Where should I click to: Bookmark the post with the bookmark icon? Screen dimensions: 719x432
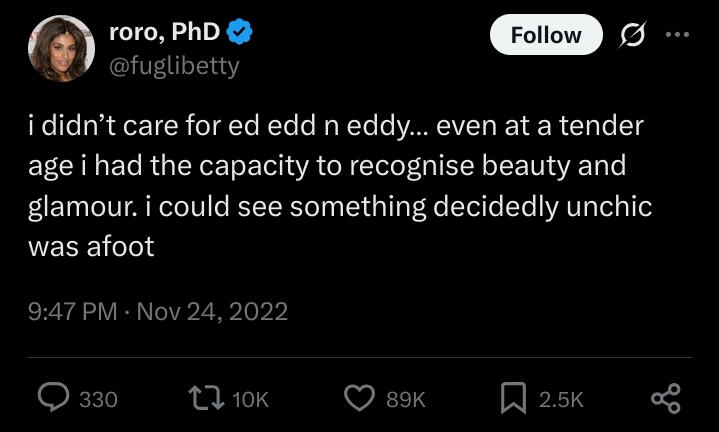pos(512,398)
